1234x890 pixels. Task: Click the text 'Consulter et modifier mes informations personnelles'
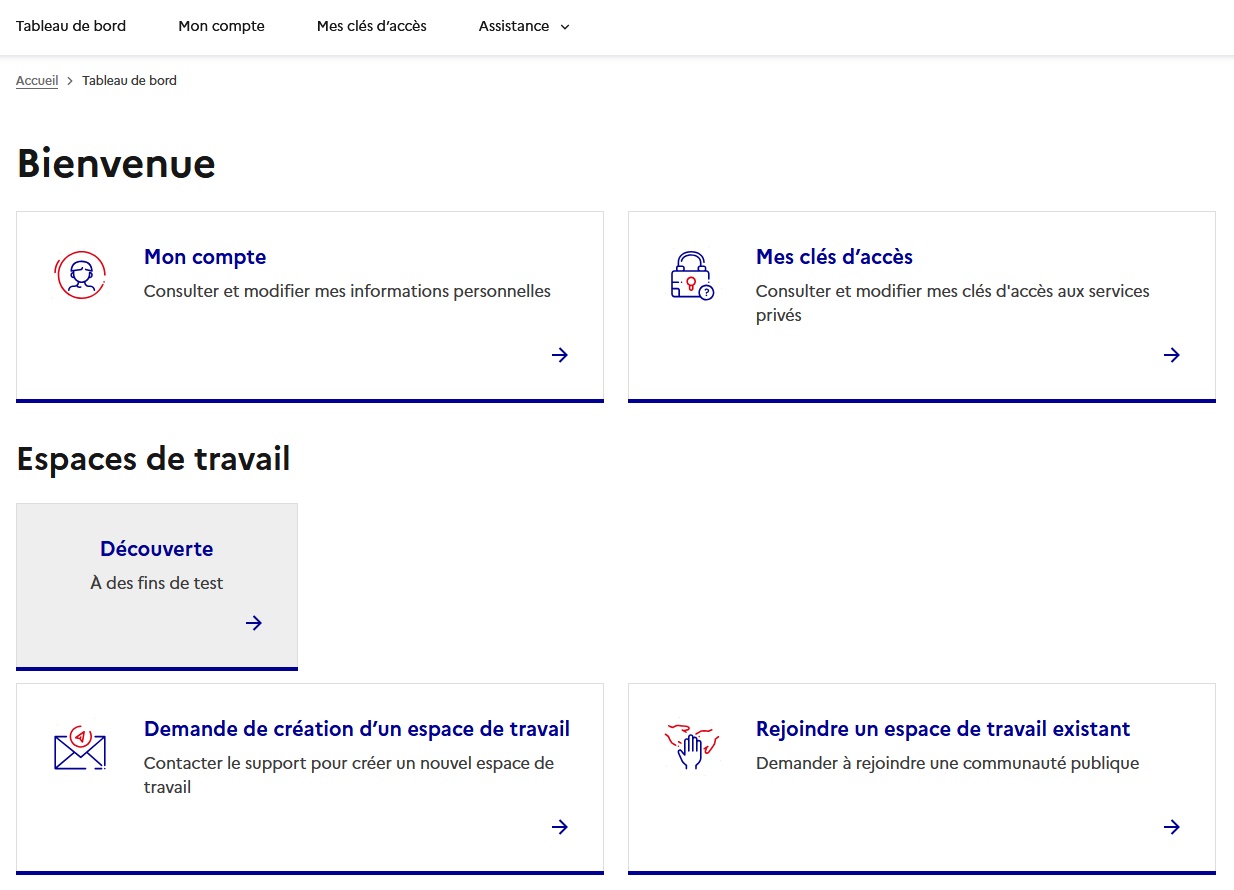pos(347,291)
